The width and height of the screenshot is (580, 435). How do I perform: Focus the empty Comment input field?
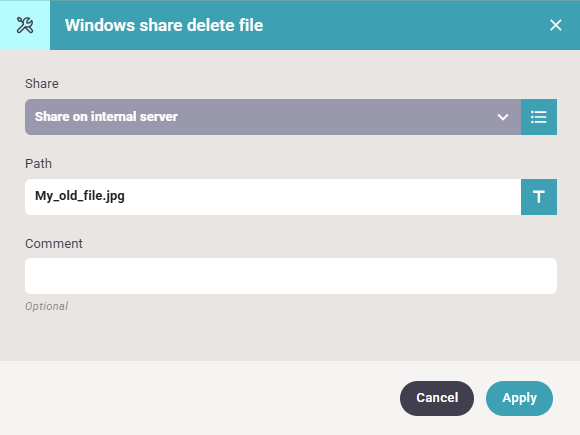pyautogui.click(x=291, y=276)
